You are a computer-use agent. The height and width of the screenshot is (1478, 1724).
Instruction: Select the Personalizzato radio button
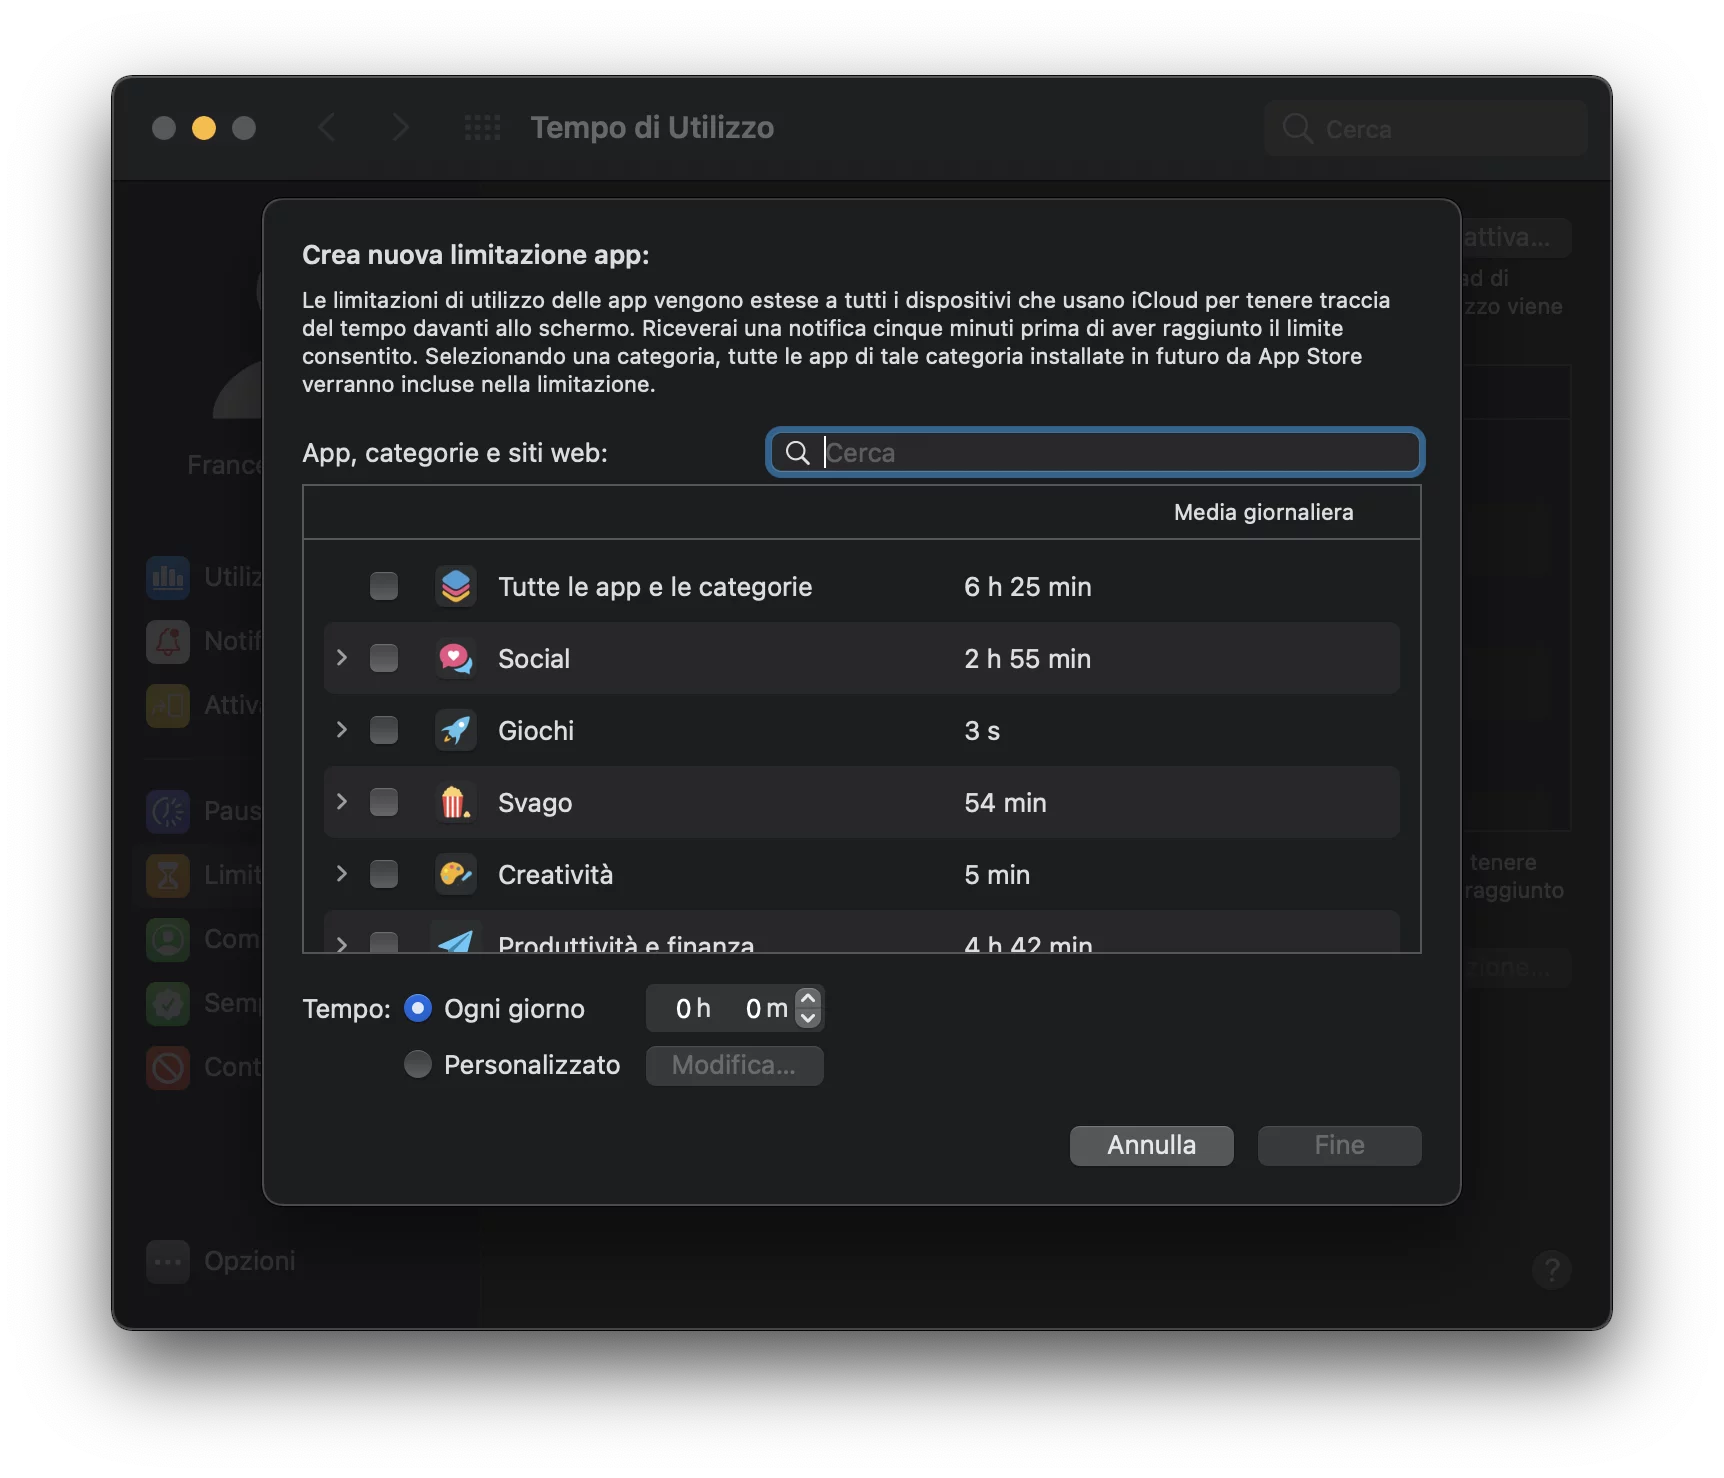(x=418, y=1064)
